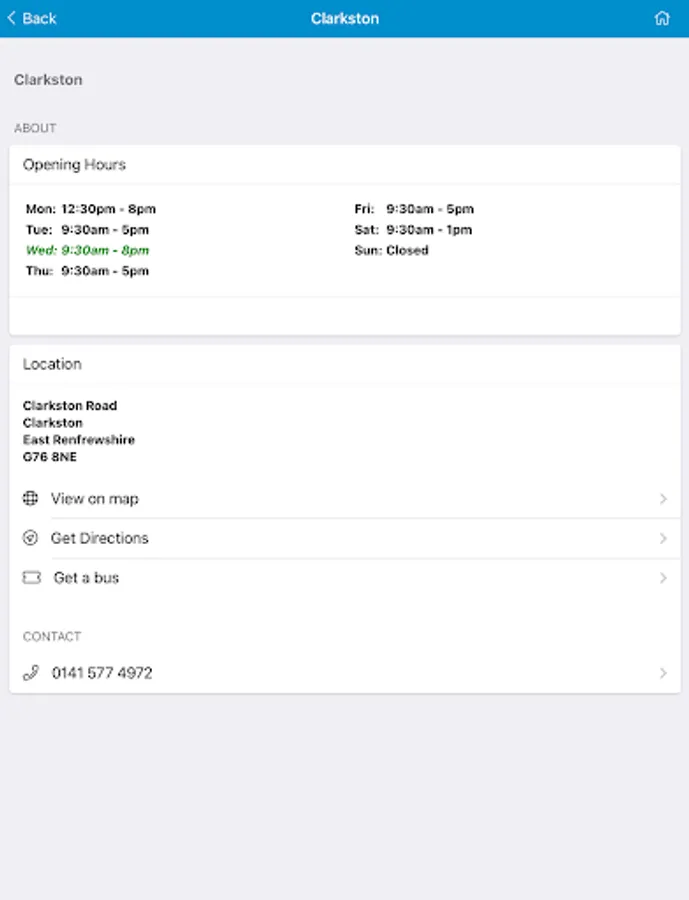Click the back arrow chevron icon
Screen dimensions: 689x900
[12, 18]
